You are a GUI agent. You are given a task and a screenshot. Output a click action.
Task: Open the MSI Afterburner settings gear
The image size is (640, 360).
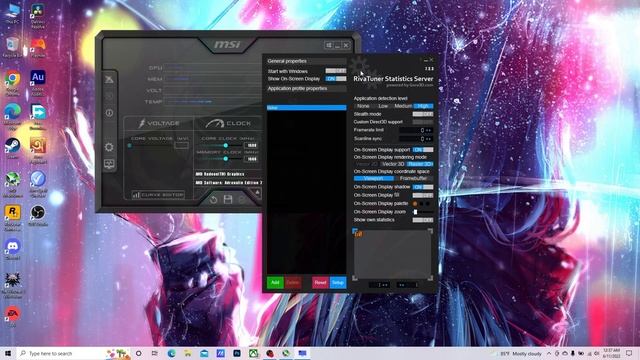coord(109,147)
